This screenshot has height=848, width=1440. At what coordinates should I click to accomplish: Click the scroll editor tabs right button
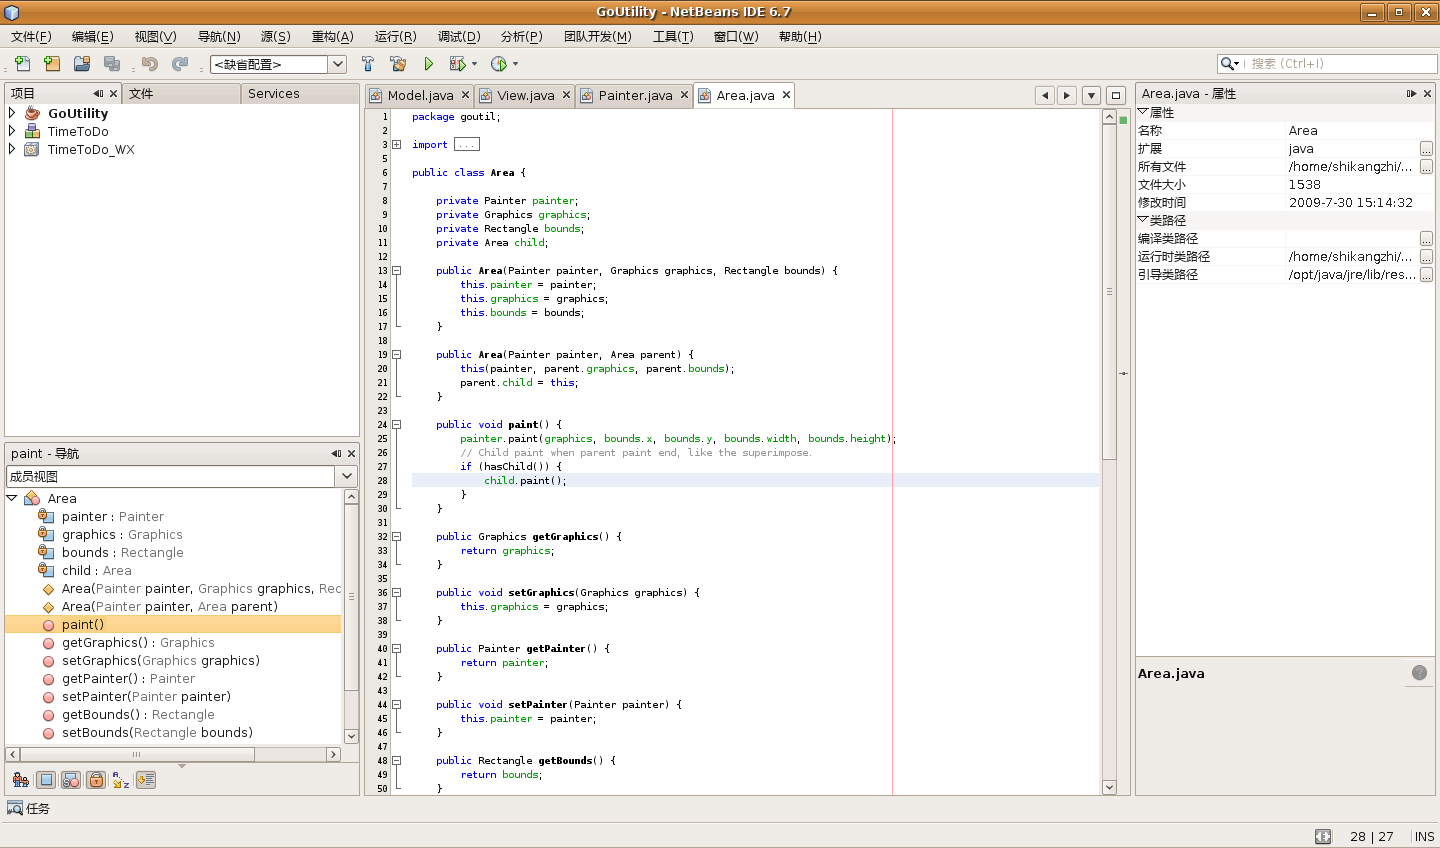coord(1067,95)
